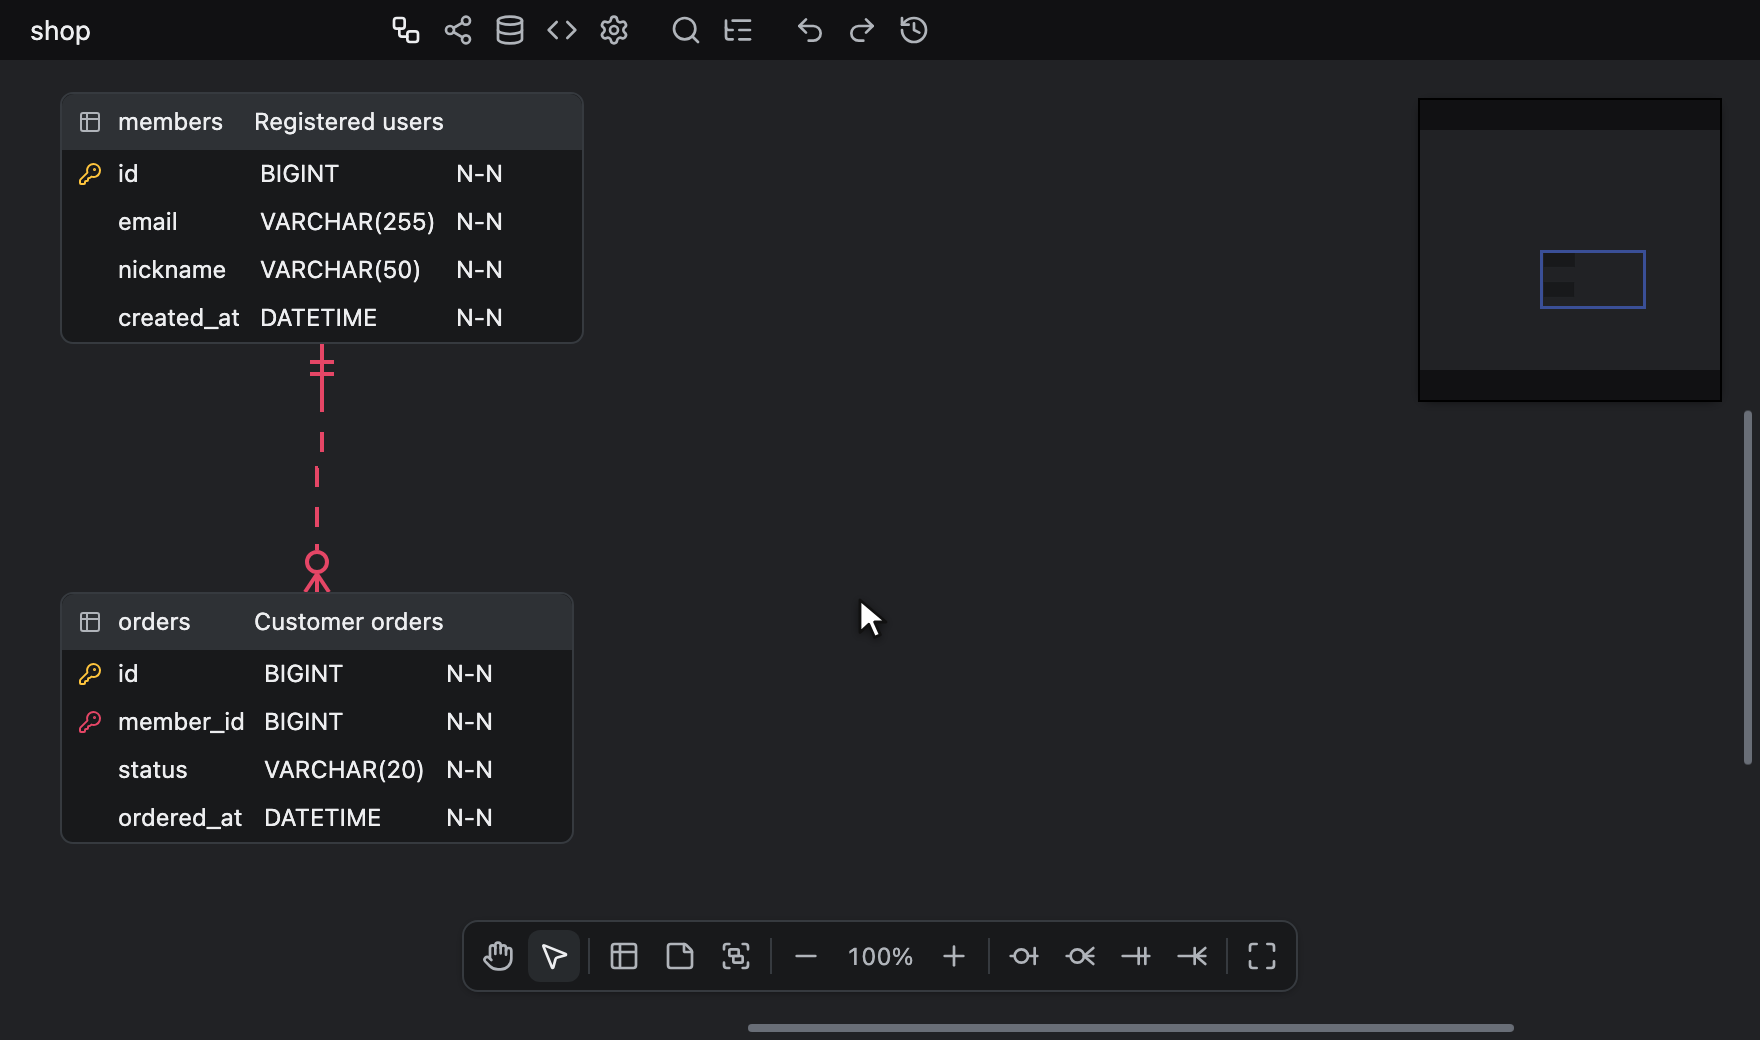Select the zero-or-one relationship tool

coord(1024,956)
